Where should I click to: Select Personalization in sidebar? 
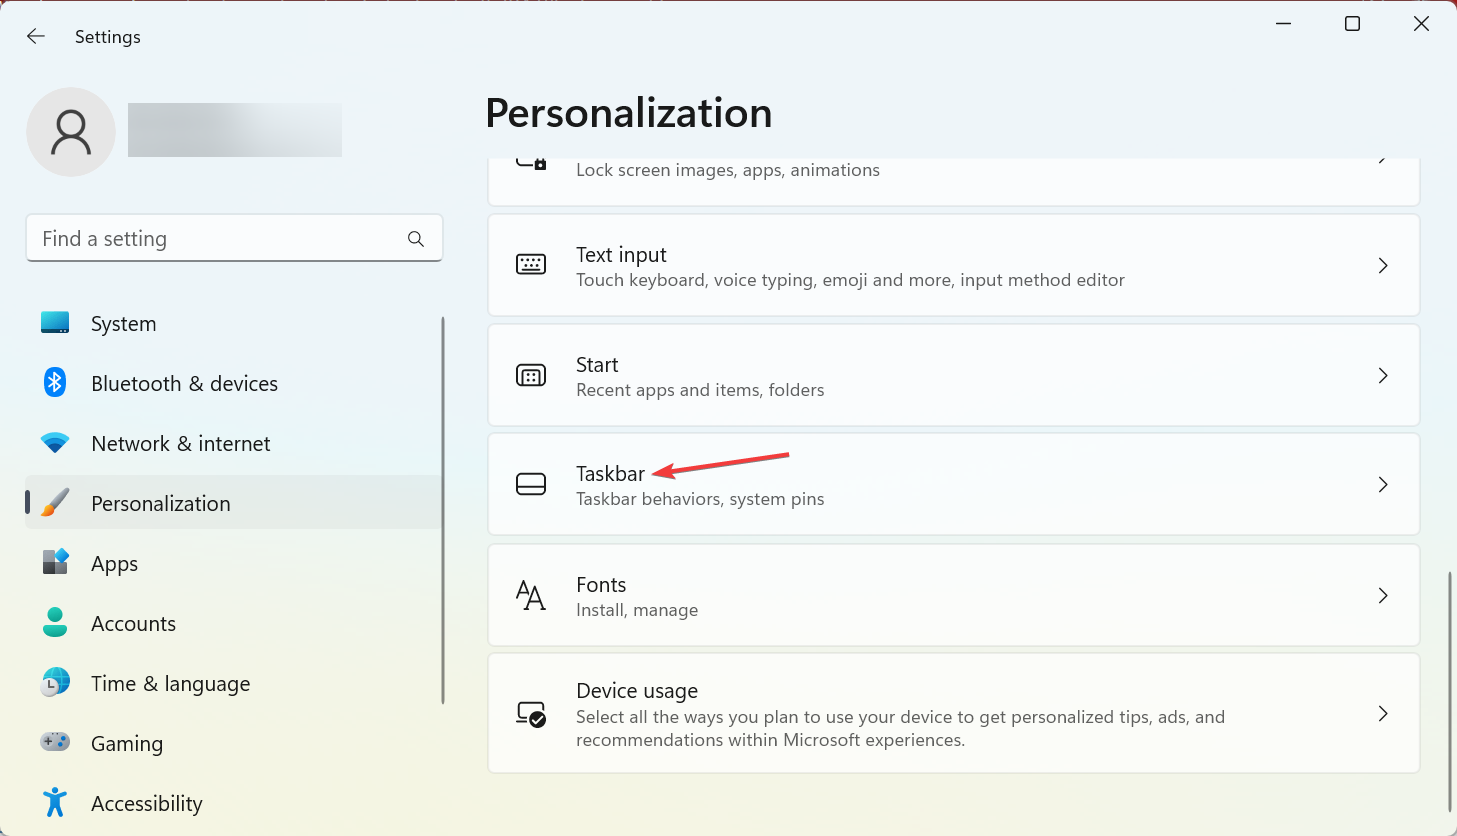pos(233,503)
